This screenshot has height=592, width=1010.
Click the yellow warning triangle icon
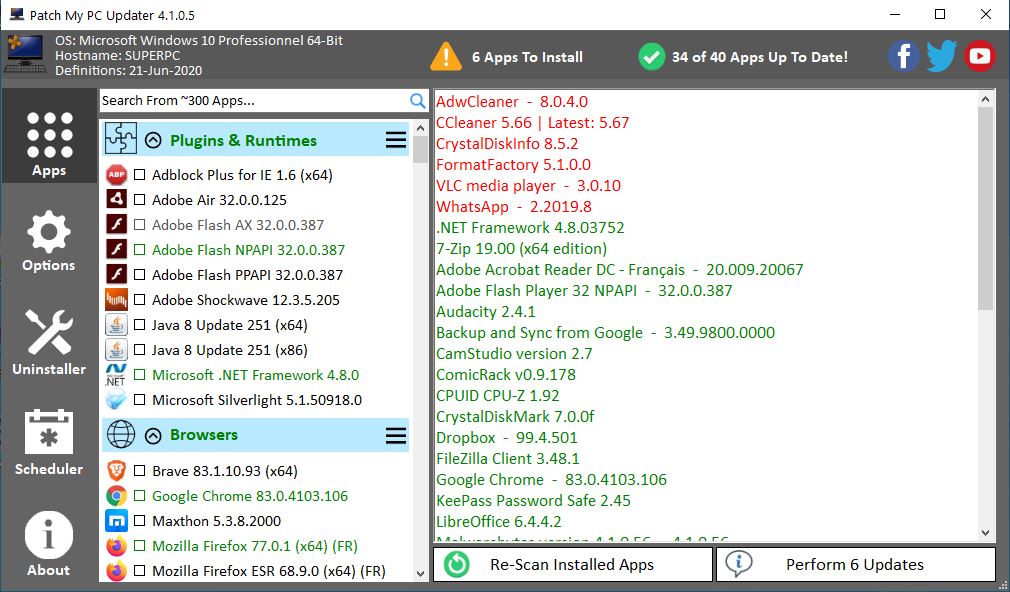tap(446, 57)
